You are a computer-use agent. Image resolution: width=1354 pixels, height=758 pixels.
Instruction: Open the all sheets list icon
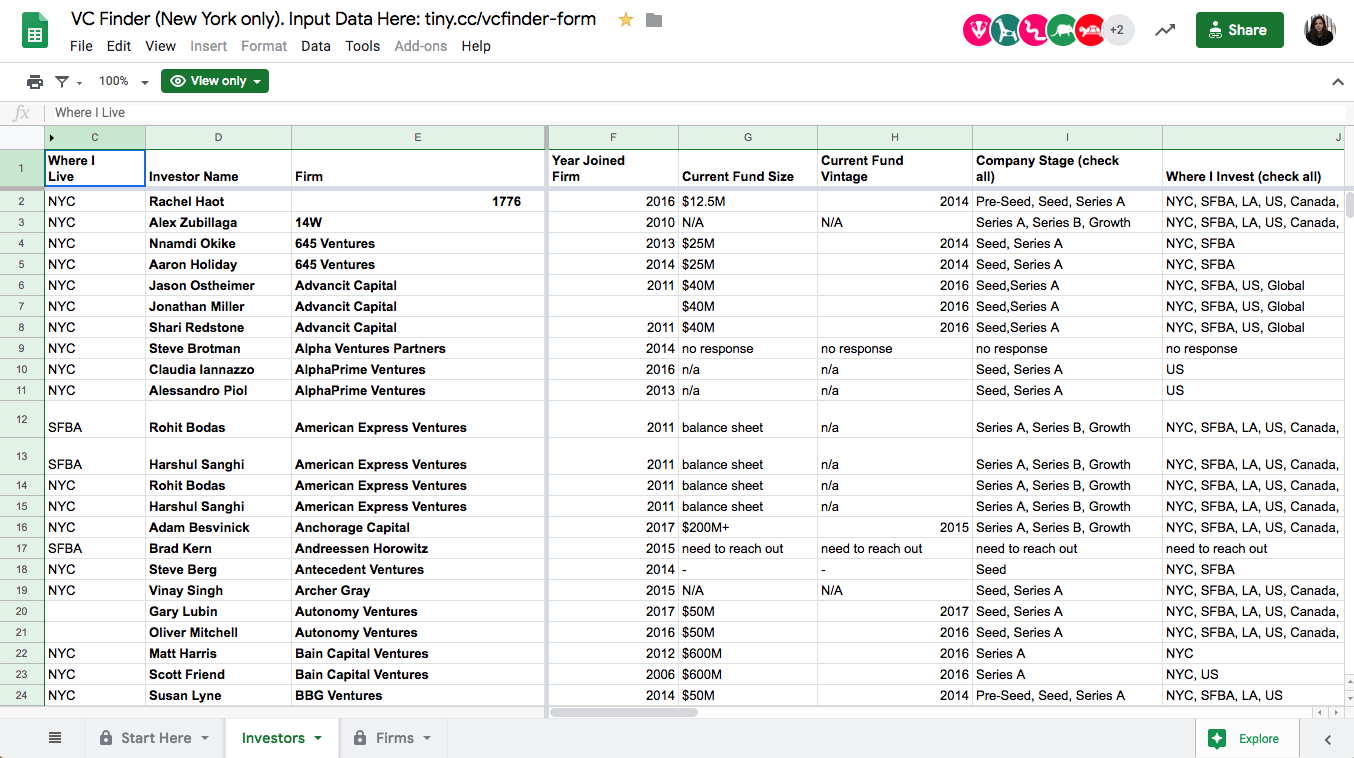(55, 738)
